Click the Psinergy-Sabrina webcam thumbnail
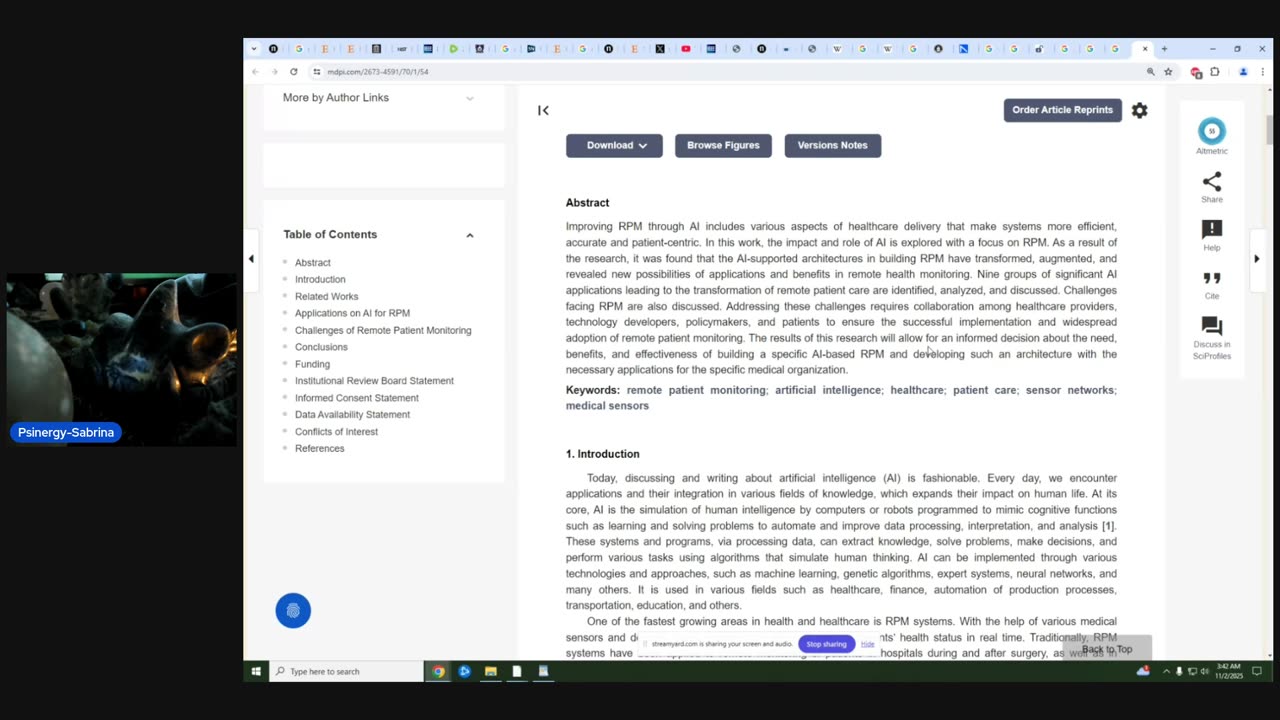This screenshot has width=1280, height=720. (x=121, y=360)
